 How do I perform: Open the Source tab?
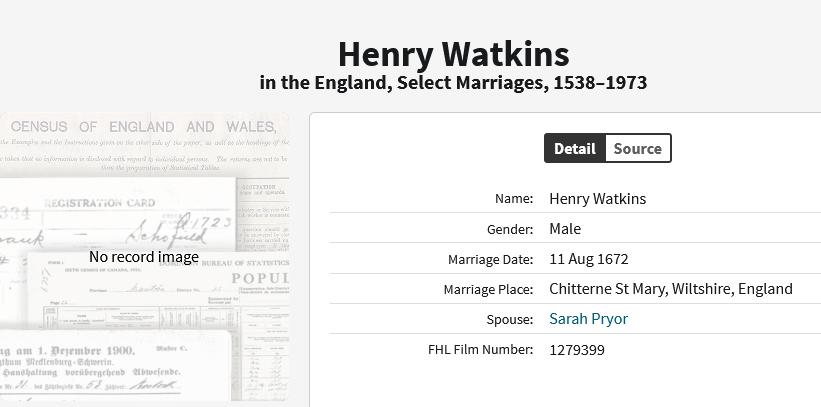coord(637,149)
